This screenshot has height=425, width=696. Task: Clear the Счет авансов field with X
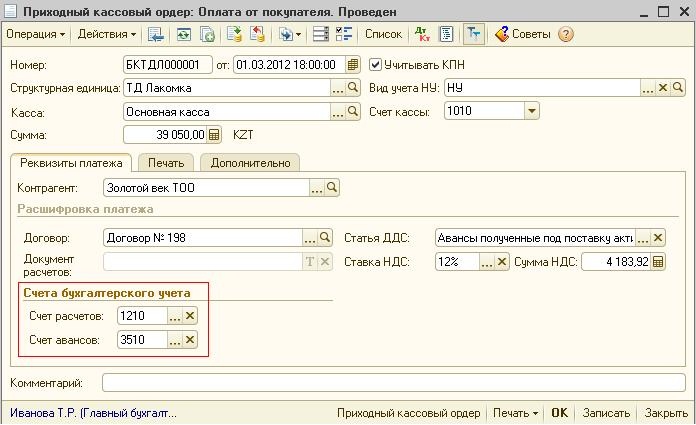pyautogui.click(x=190, y=340)
